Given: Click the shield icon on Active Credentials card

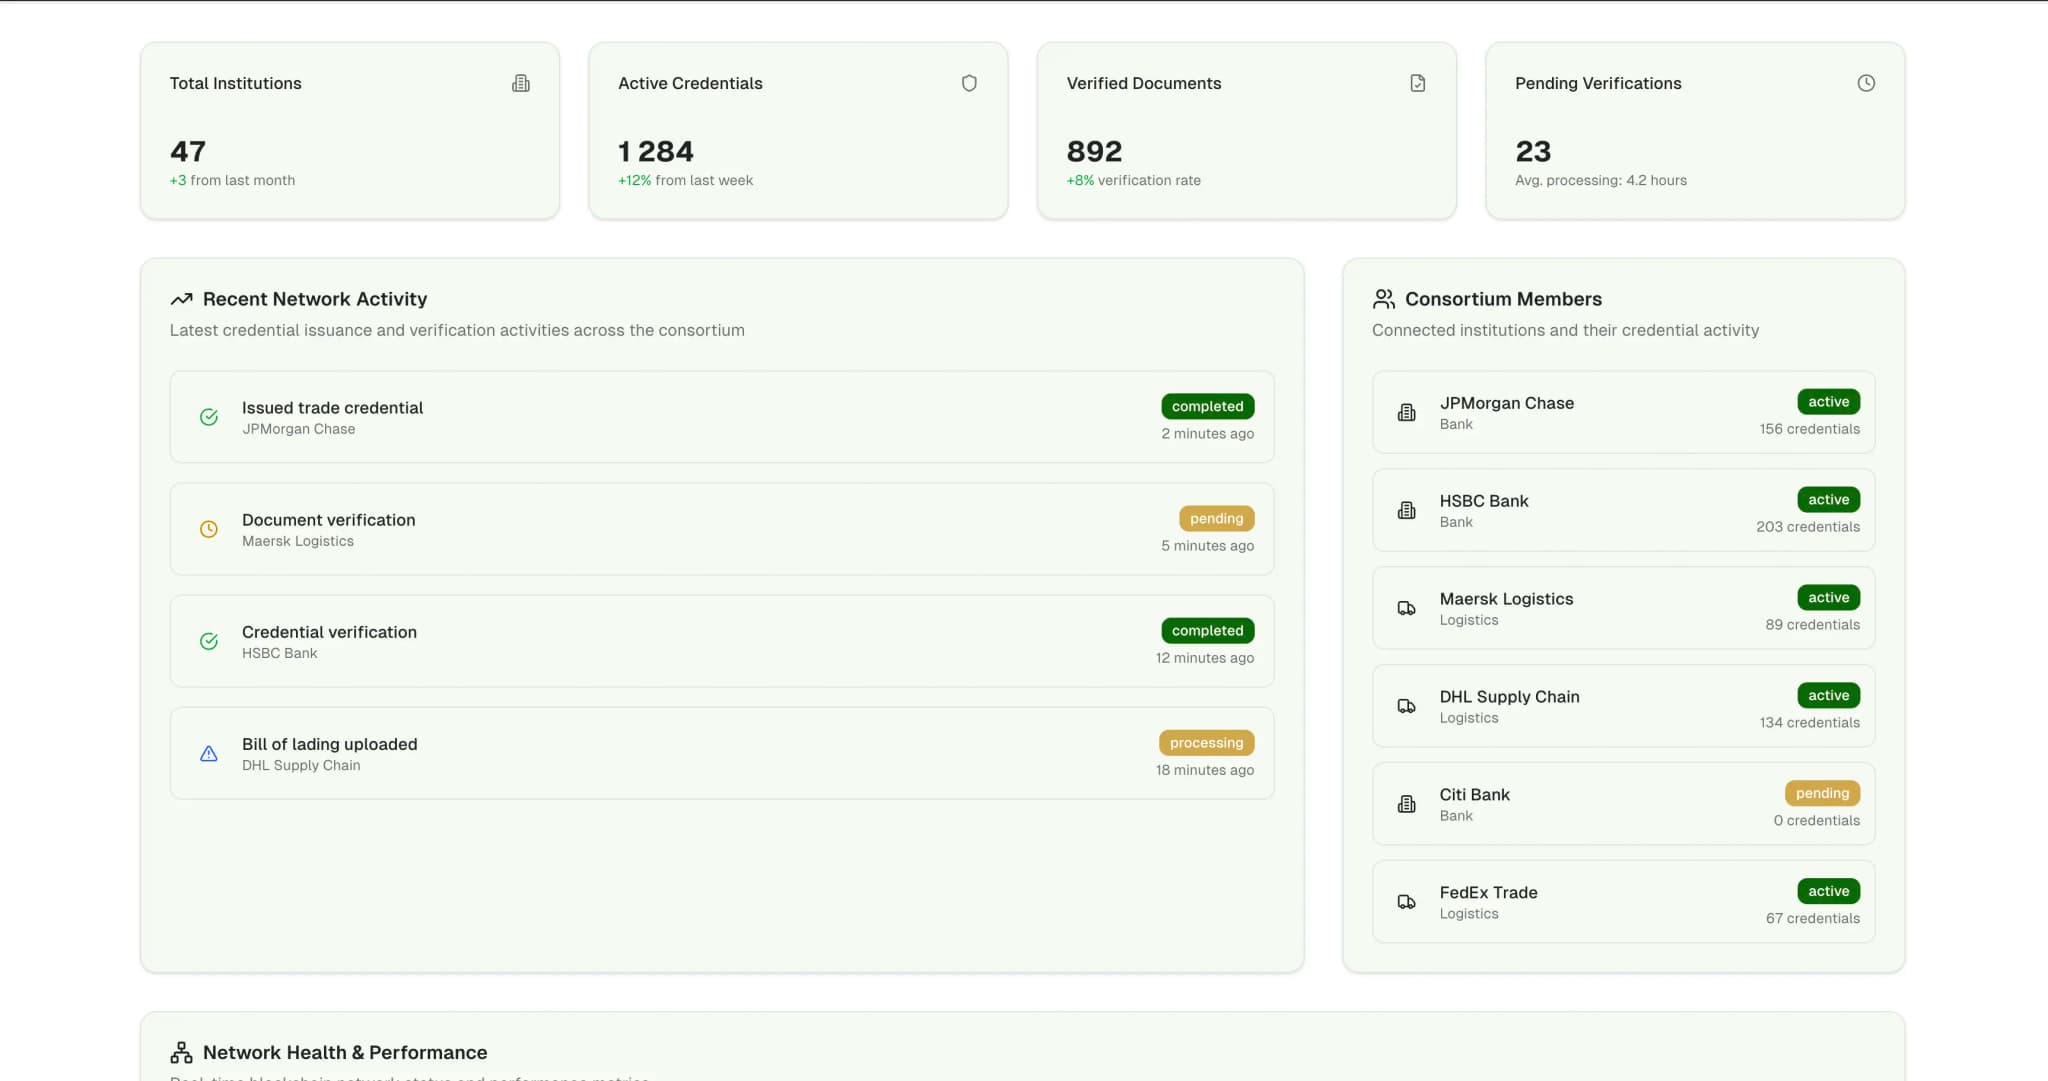Looking at the screenshot, I should pyautogui.click(x=969, y=83).
